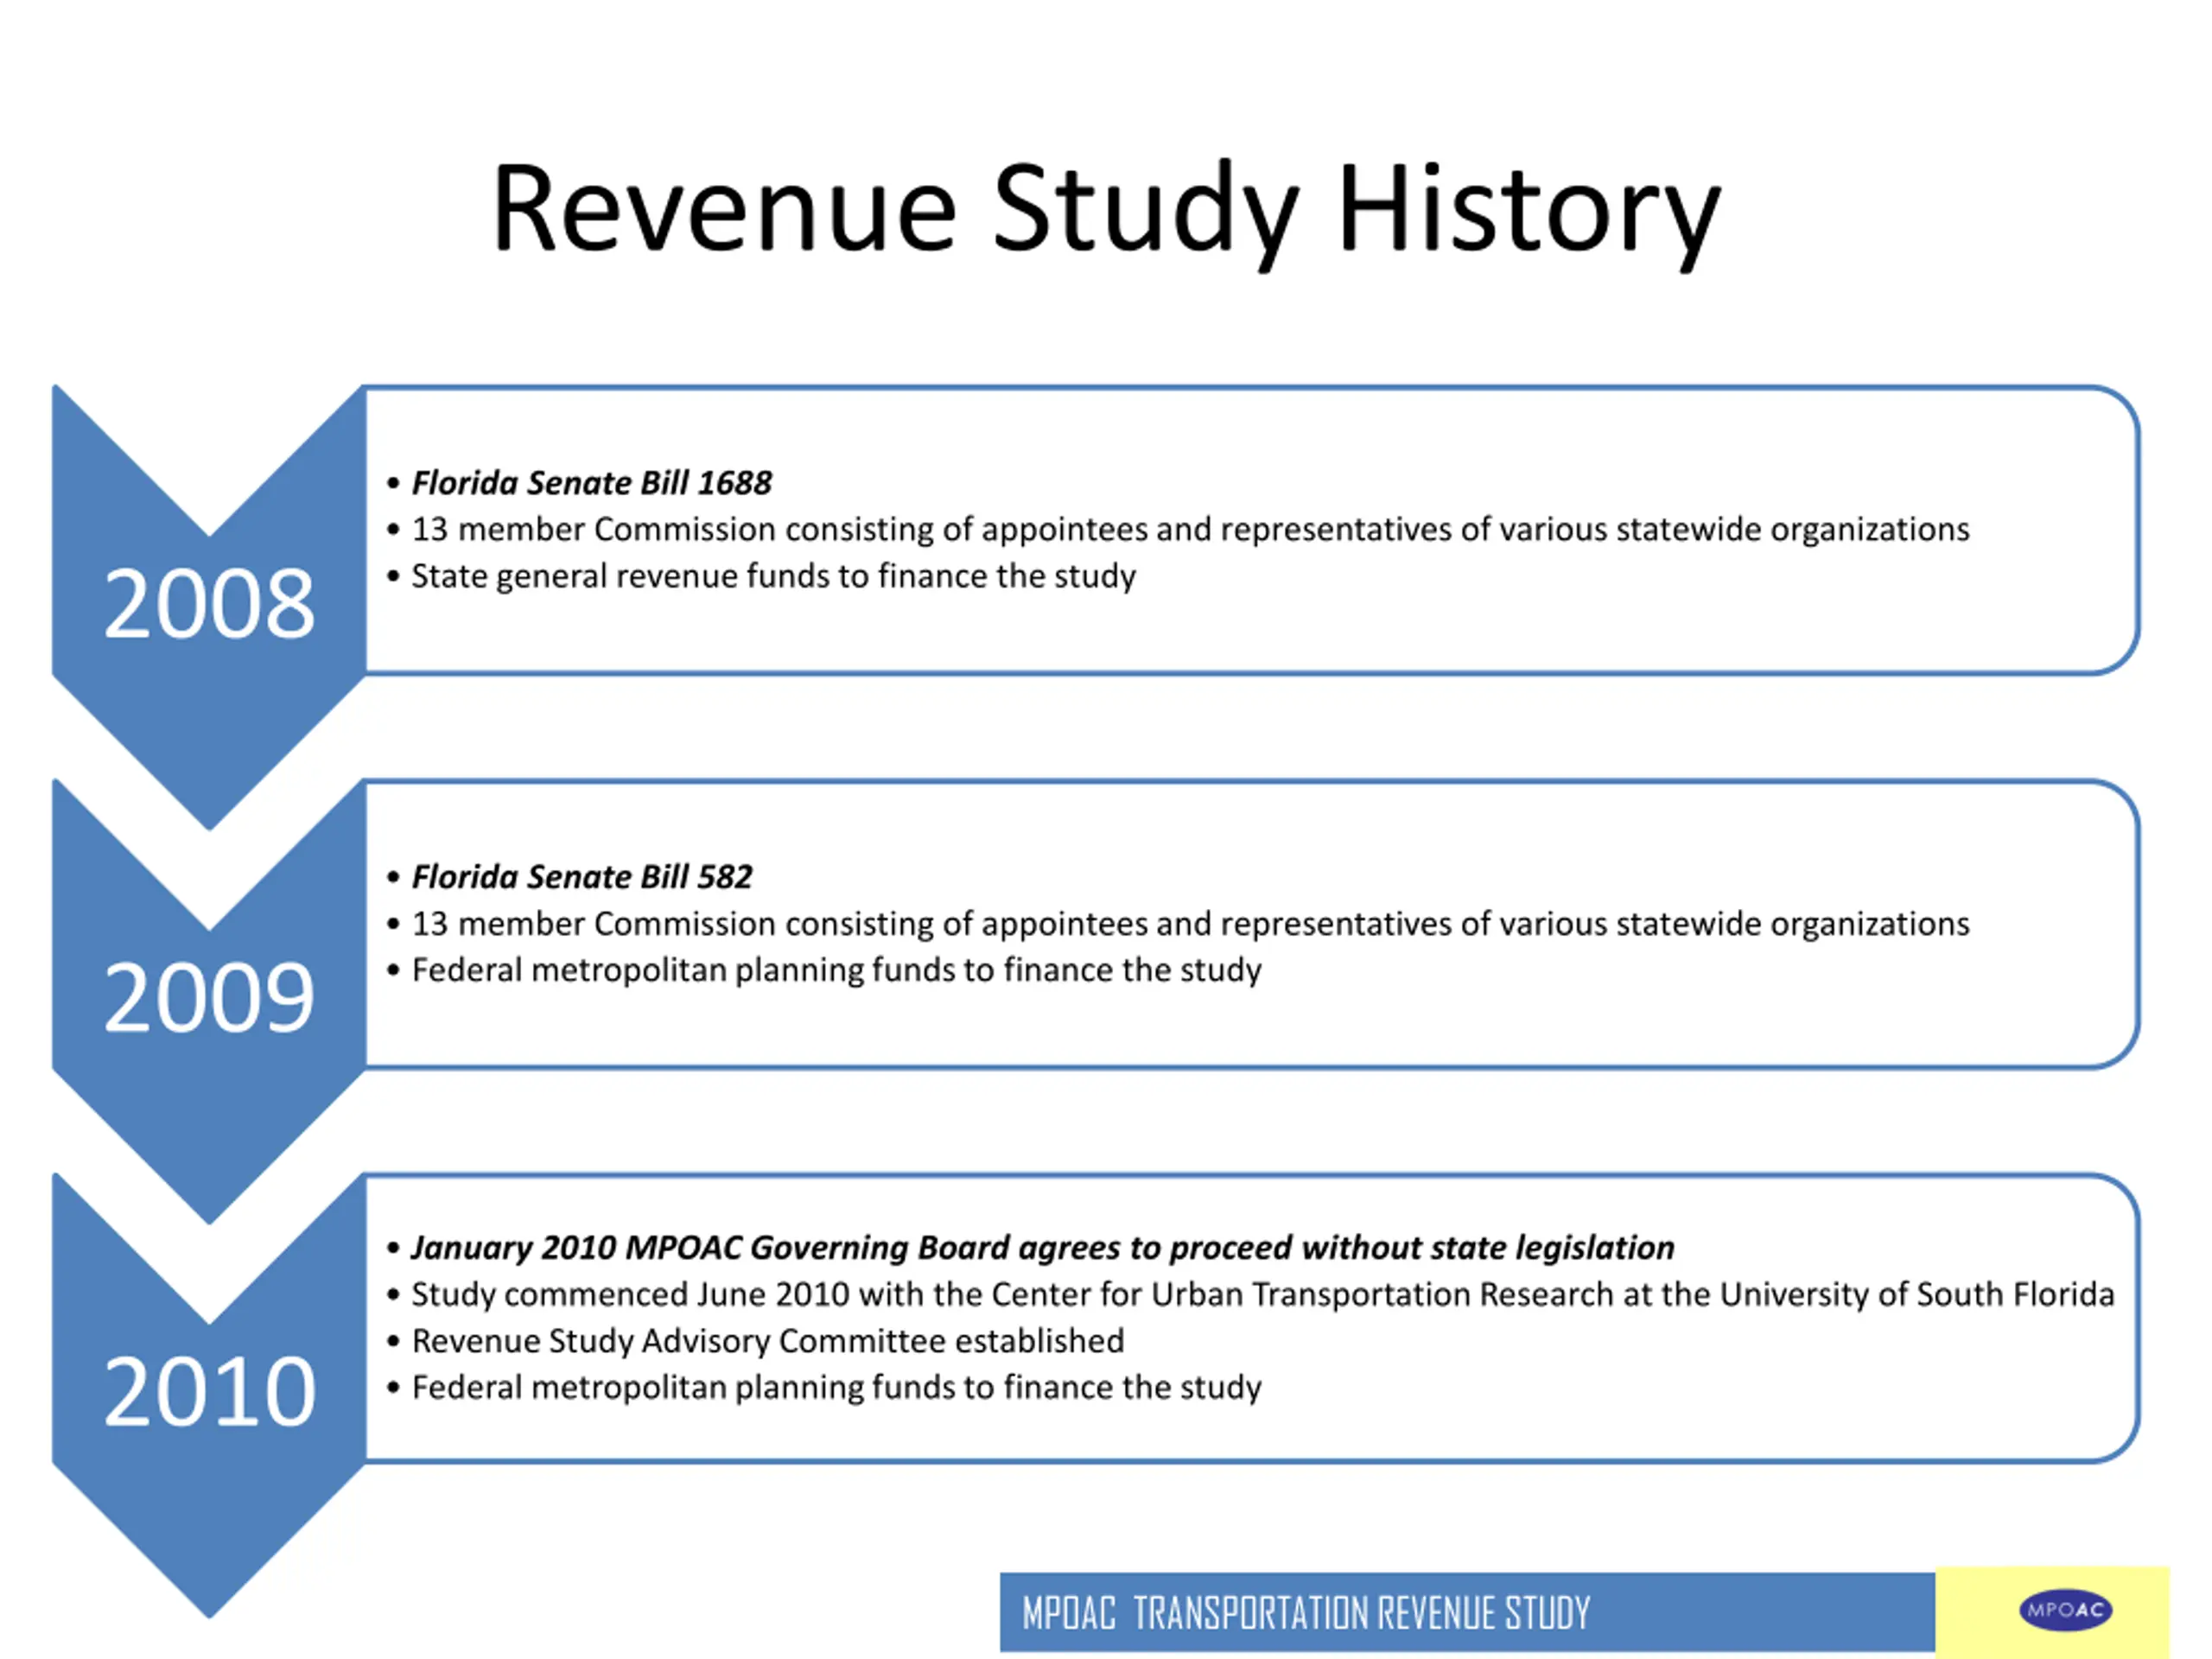Image resolution: width=2212 pixels, height=1659 pixels.
Task: Click the MPOAC oval logo
Action: [2065, 1610]
